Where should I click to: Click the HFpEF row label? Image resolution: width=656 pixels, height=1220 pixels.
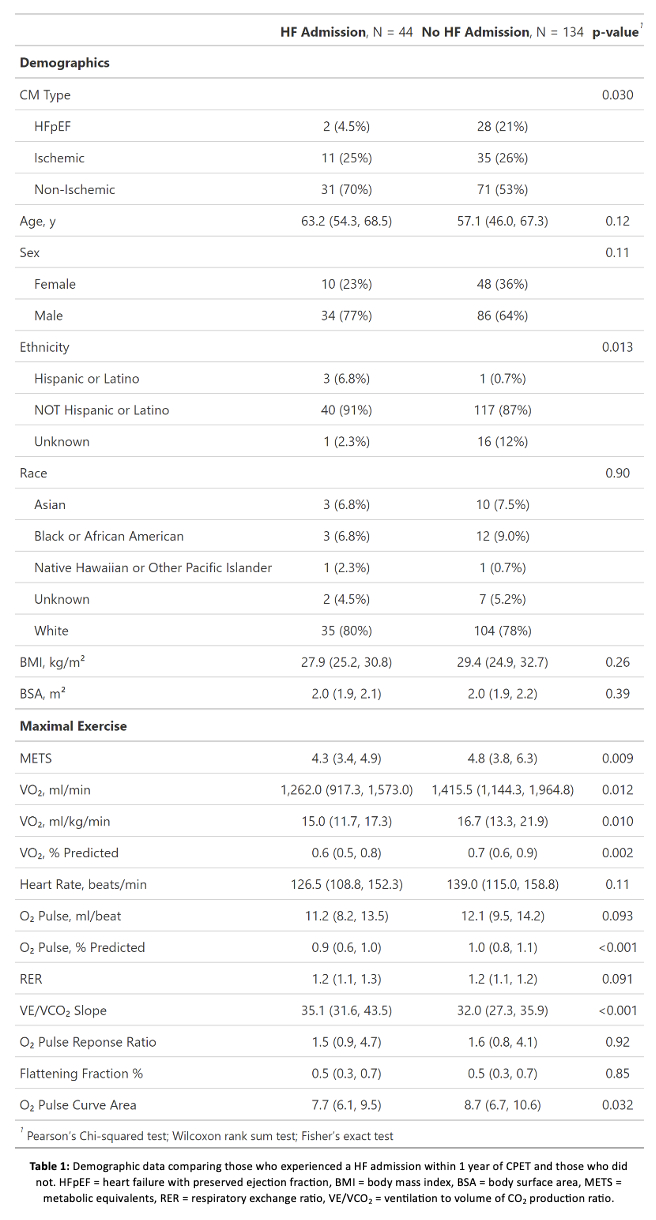[x=55, y=126]
